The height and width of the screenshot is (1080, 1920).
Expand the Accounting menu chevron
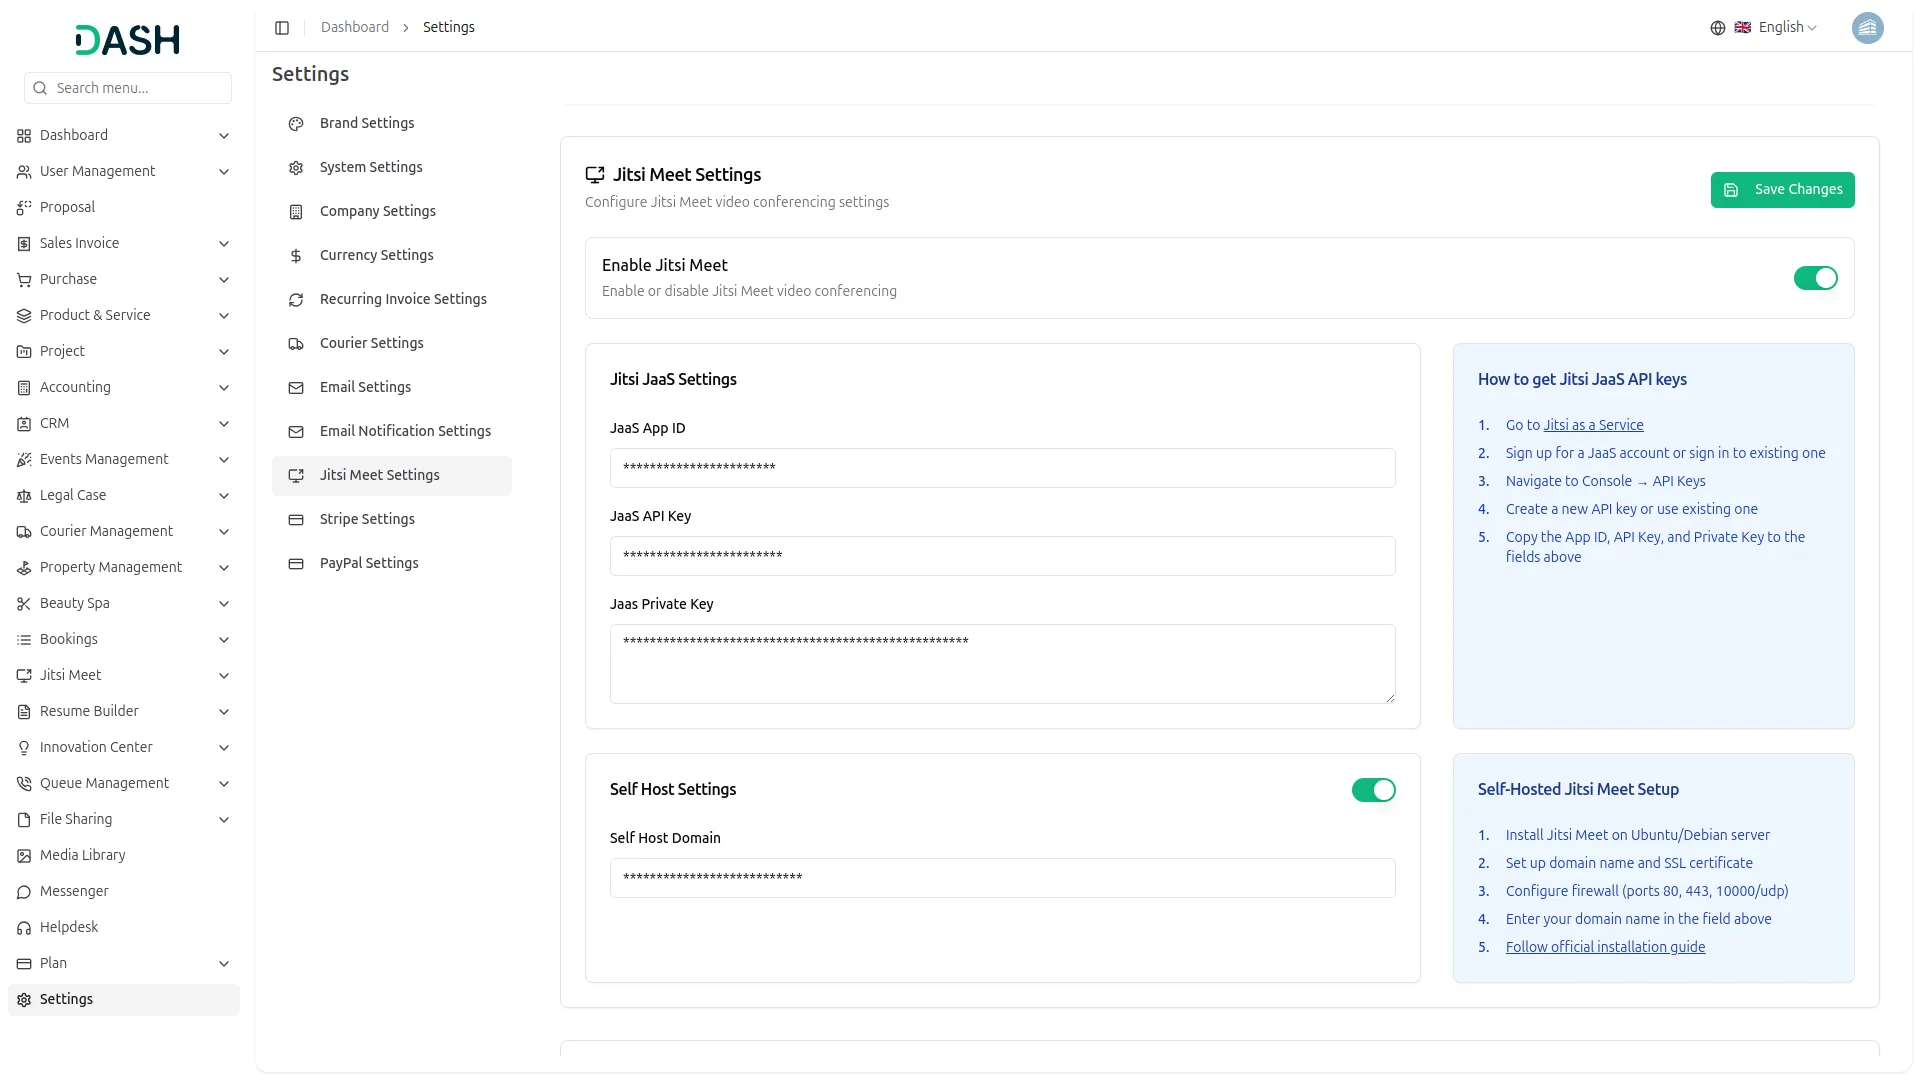pyautogui.click(x=224, y=388)
